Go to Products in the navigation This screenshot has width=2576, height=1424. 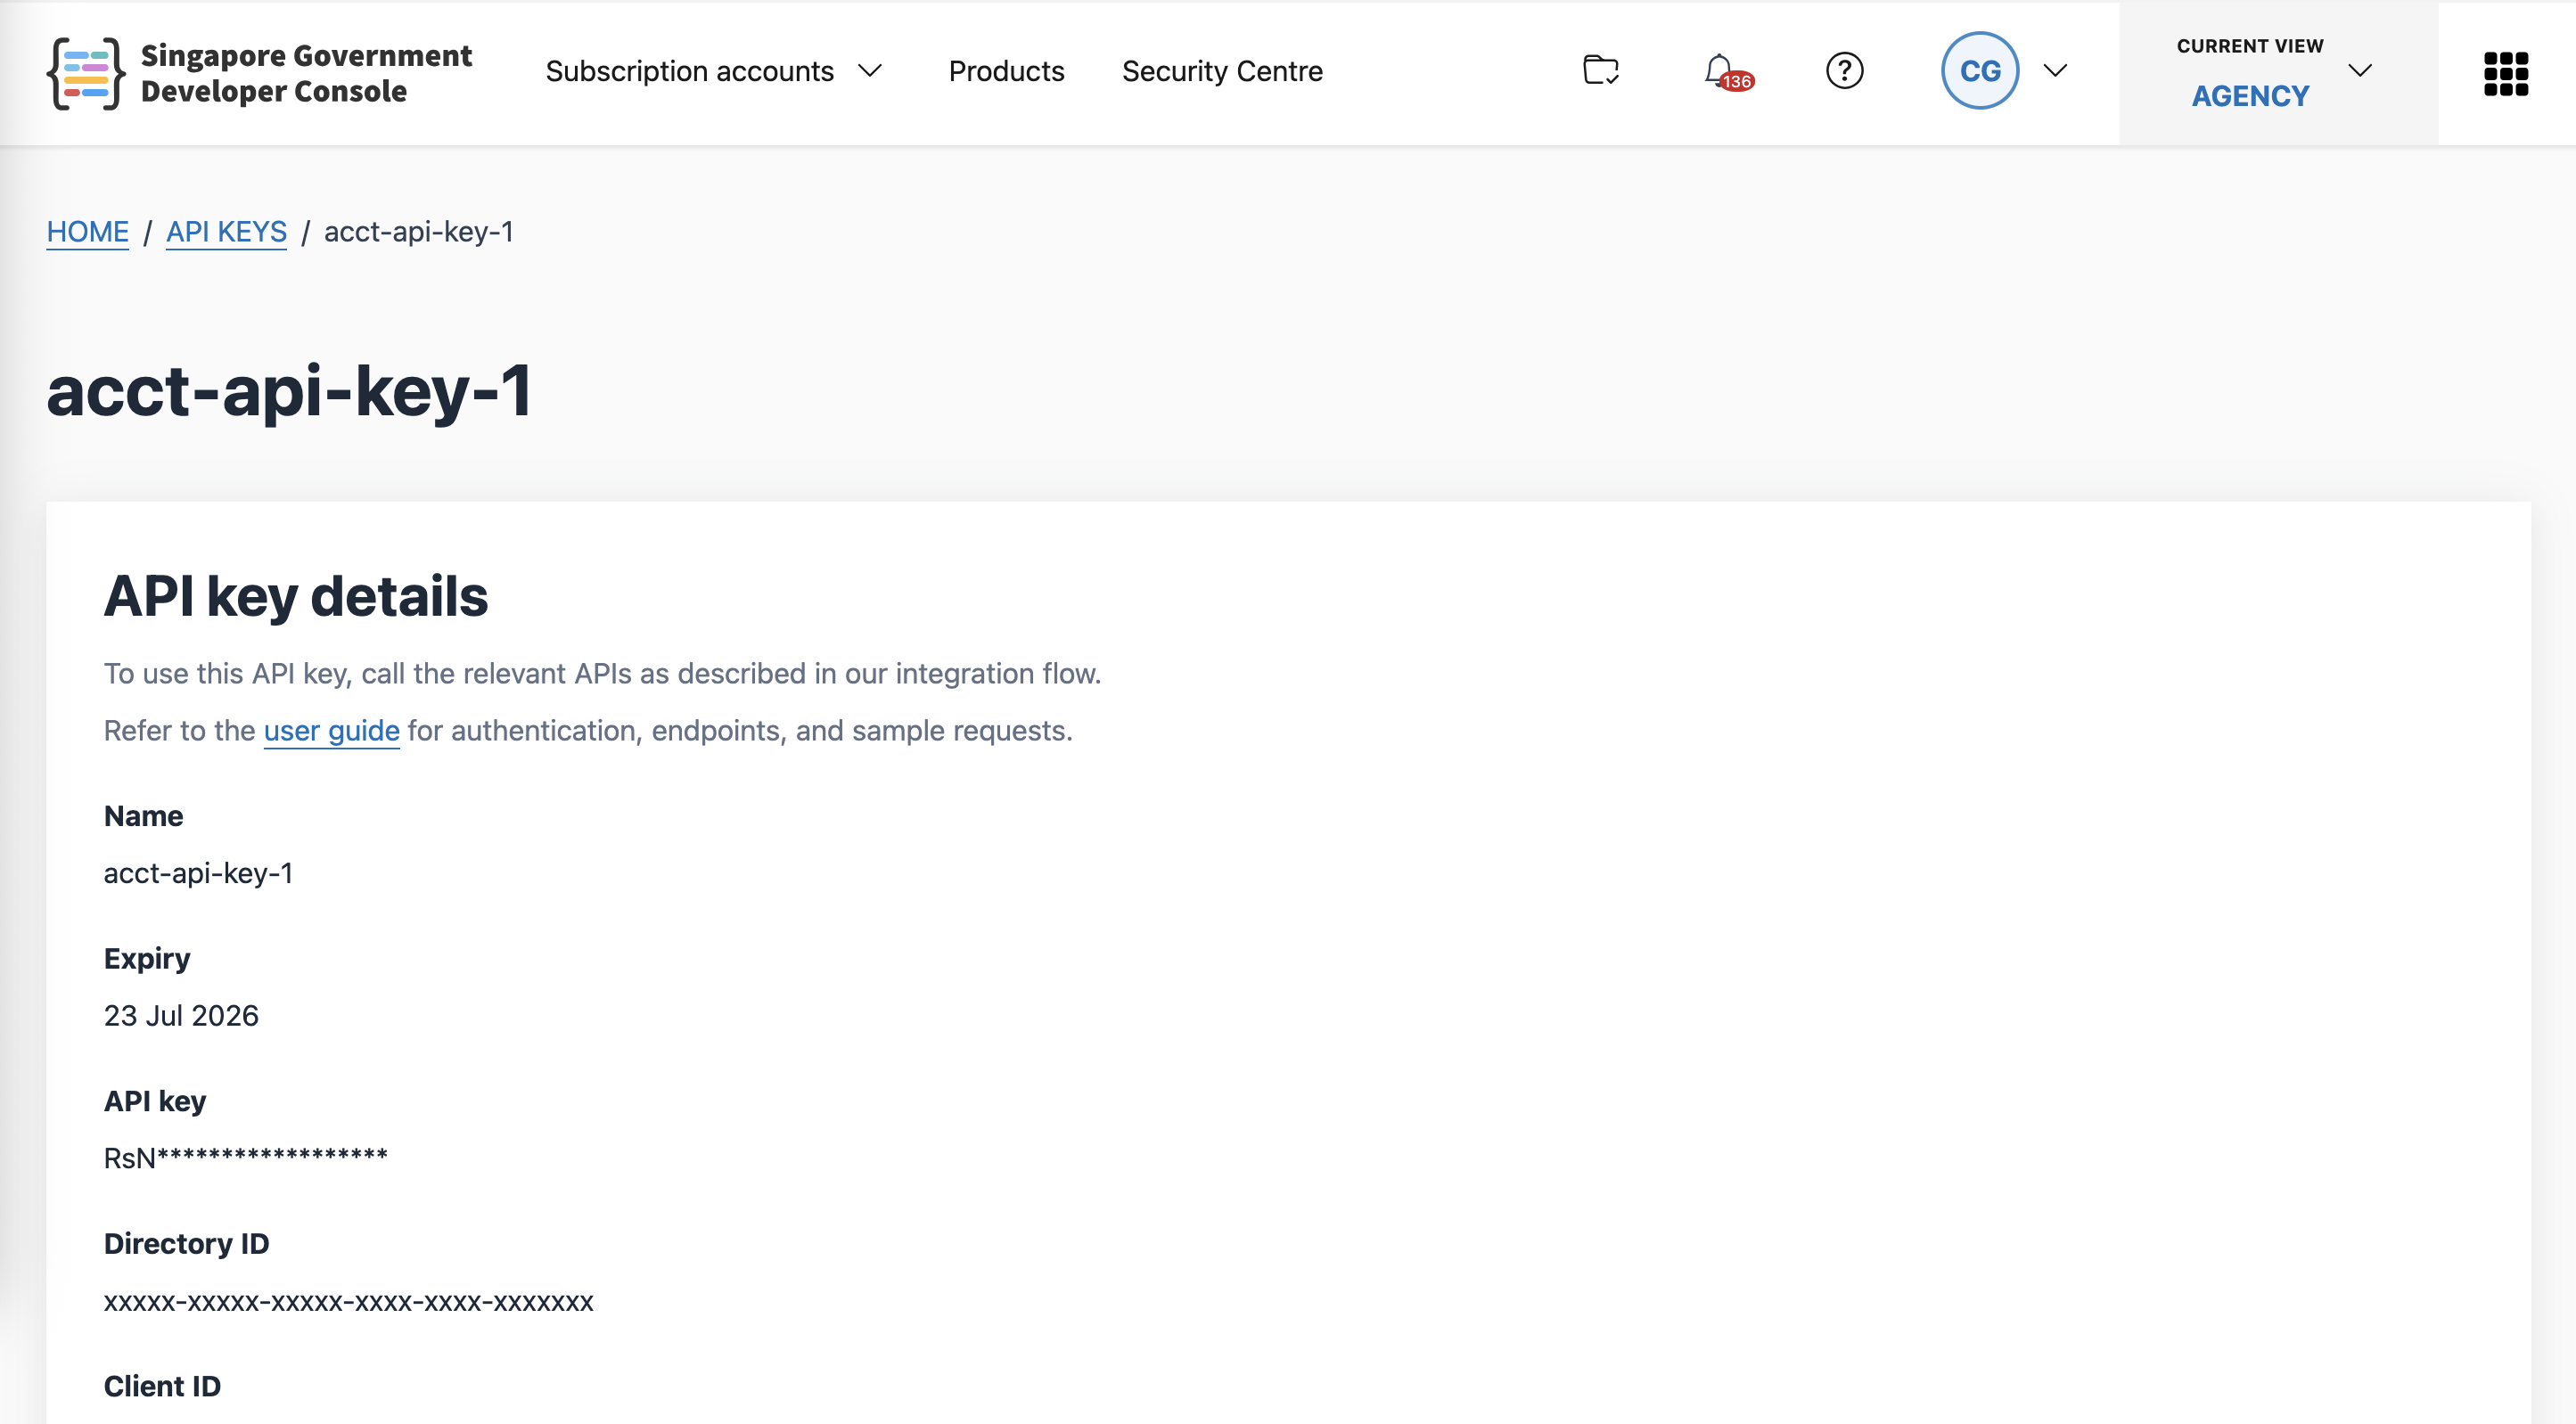coord(1006,71)
